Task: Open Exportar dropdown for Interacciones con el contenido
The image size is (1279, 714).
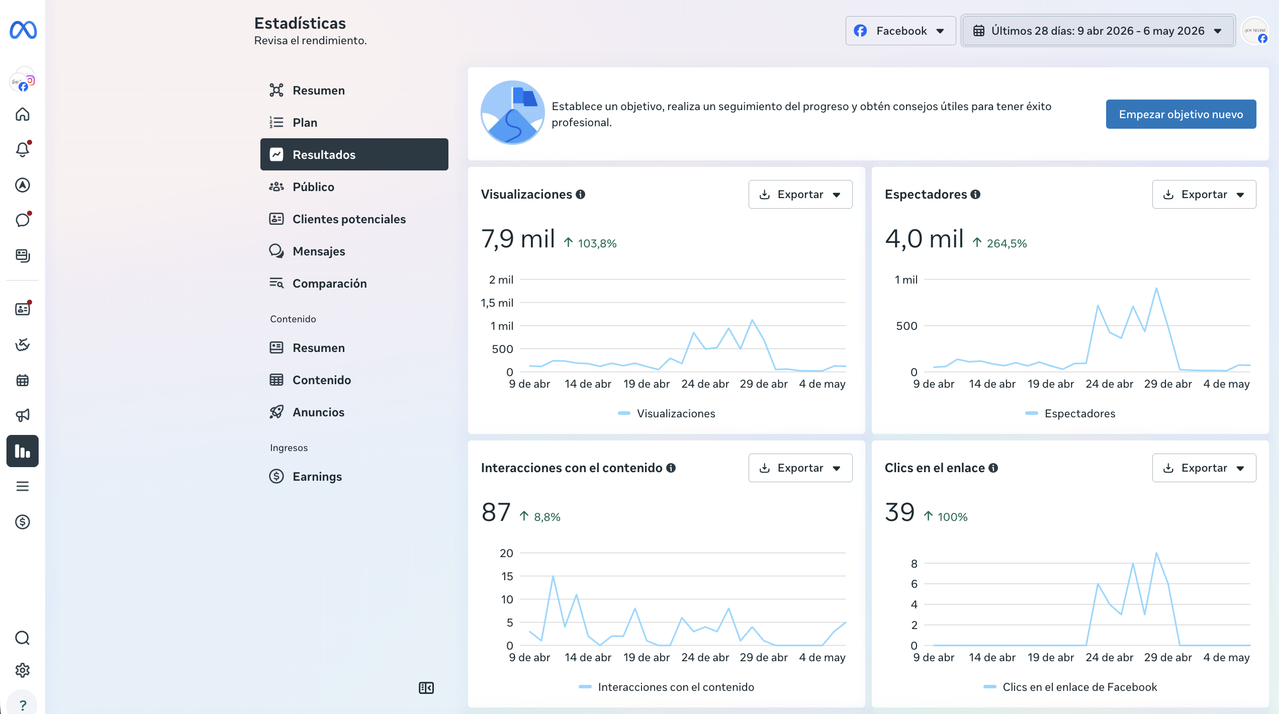Action: pos(800,468)
